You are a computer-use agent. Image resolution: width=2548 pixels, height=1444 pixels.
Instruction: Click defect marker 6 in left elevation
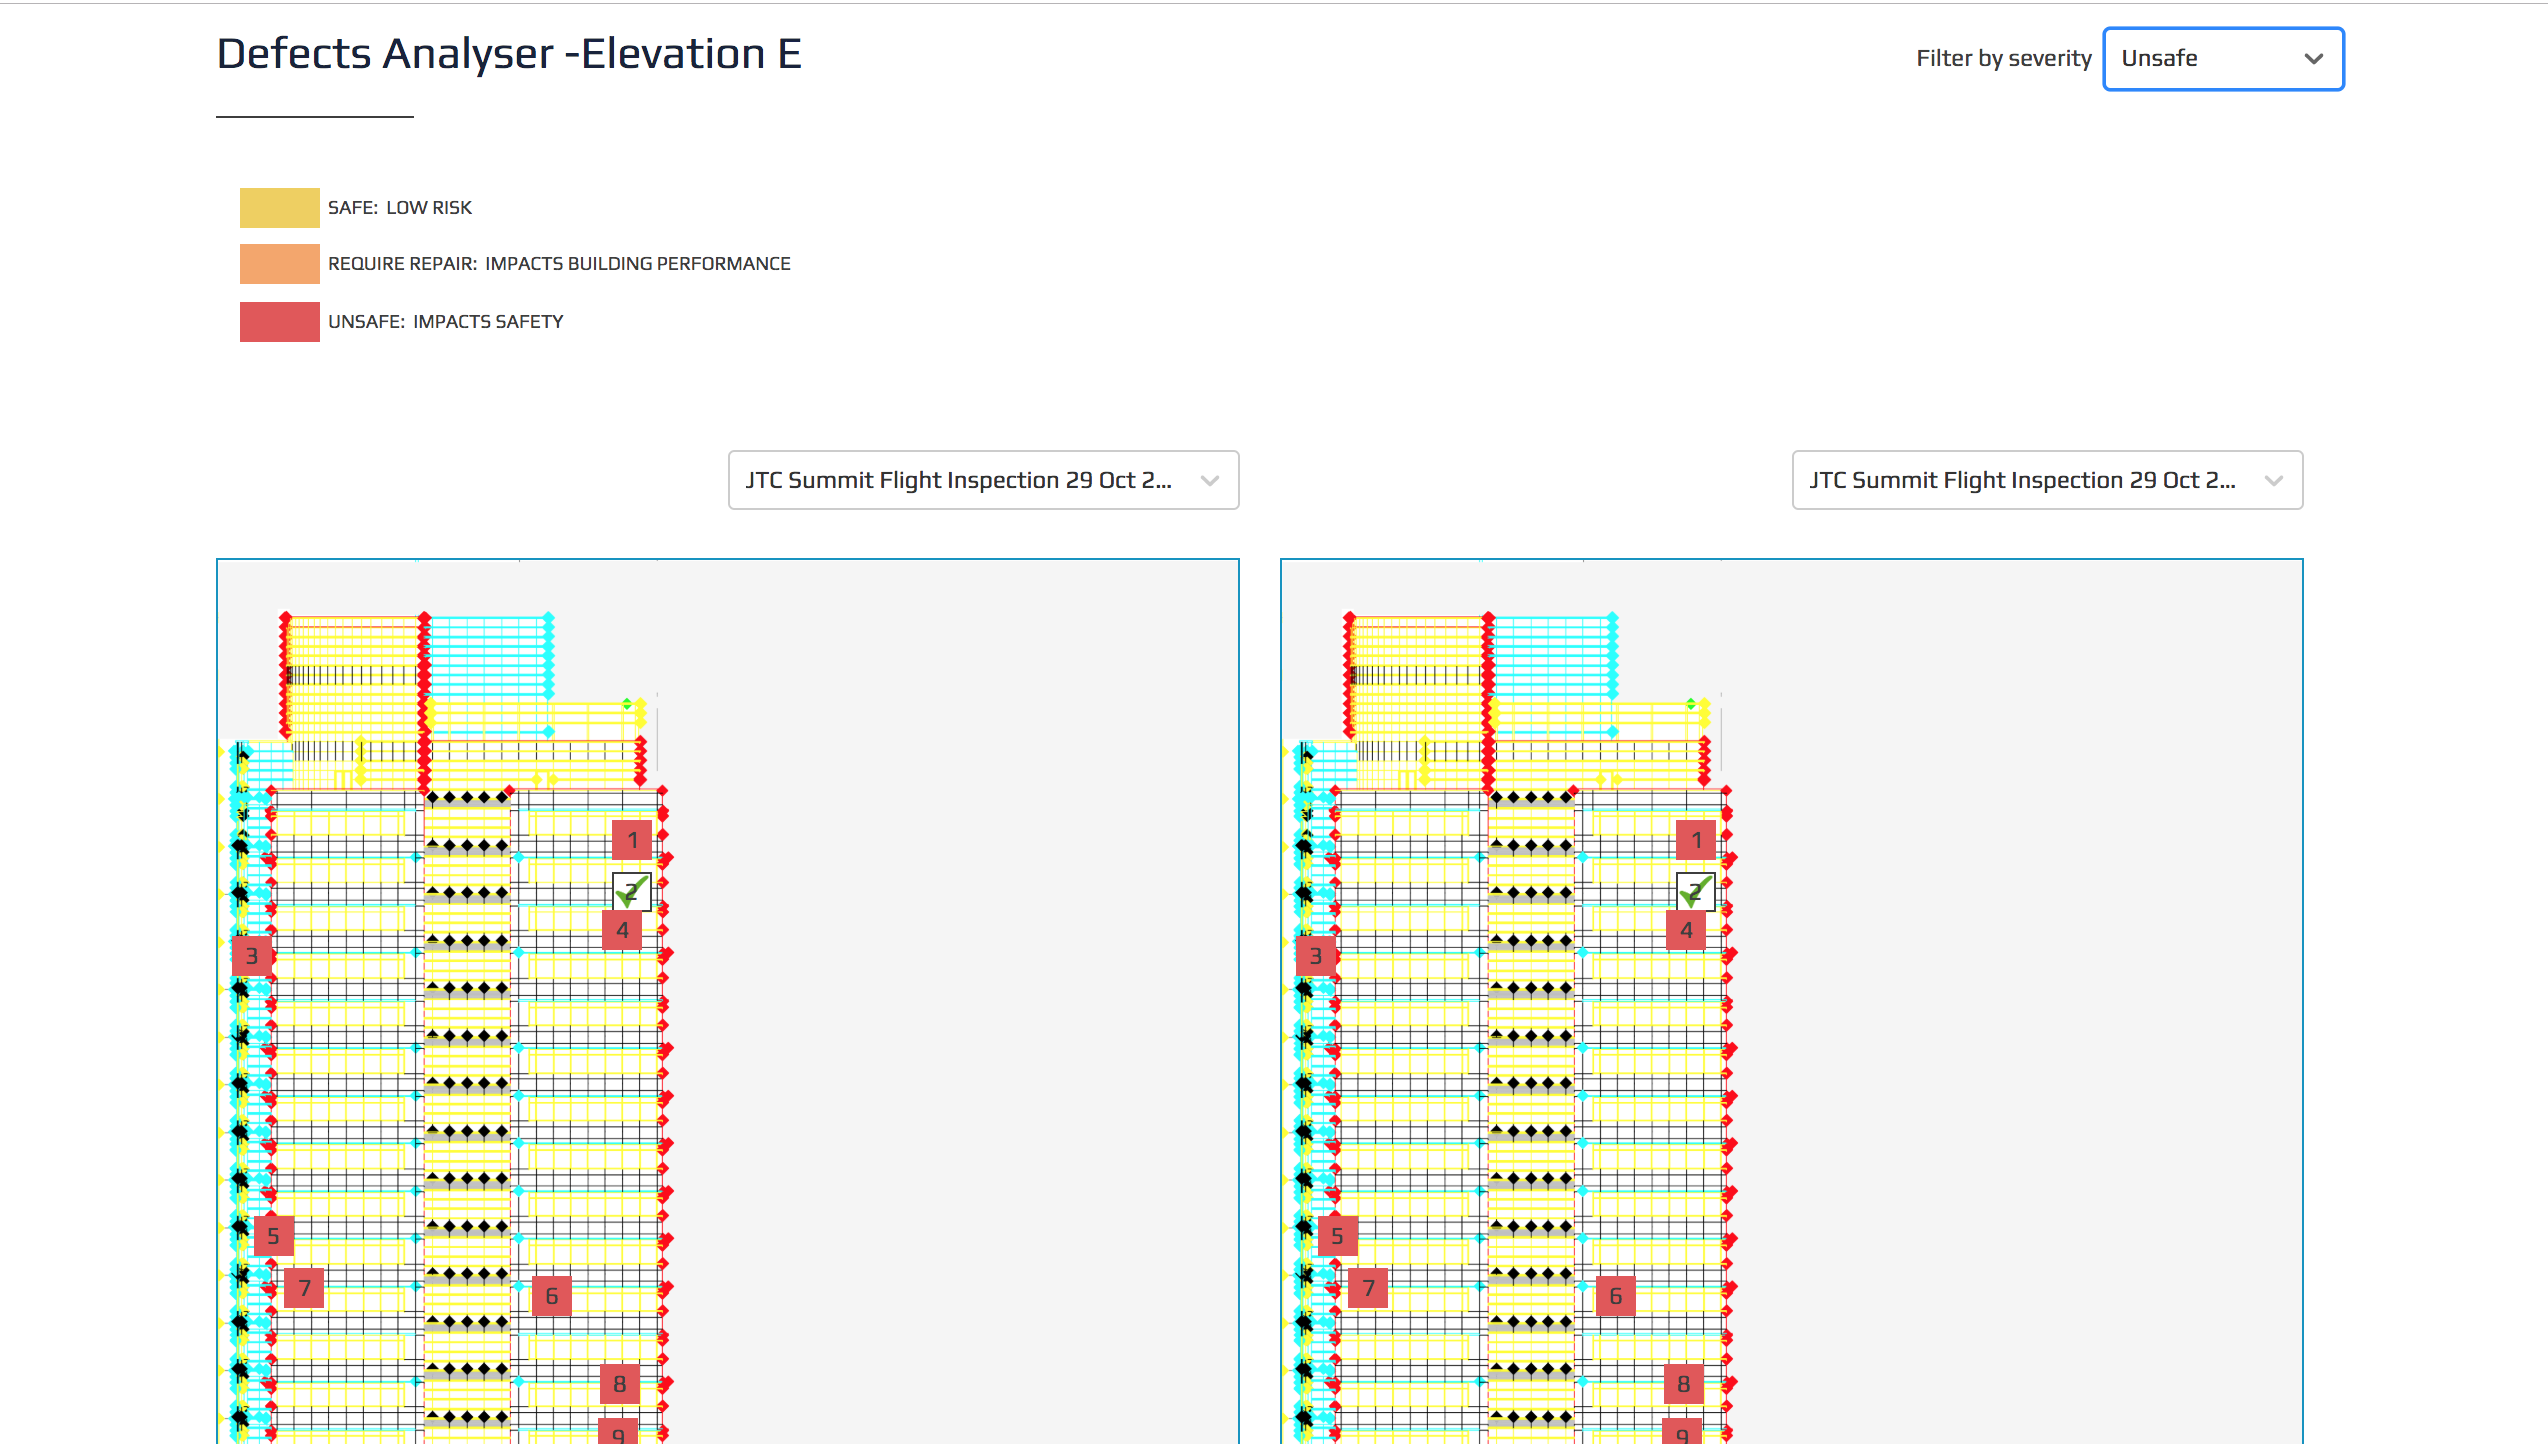tap(551, 1296)
